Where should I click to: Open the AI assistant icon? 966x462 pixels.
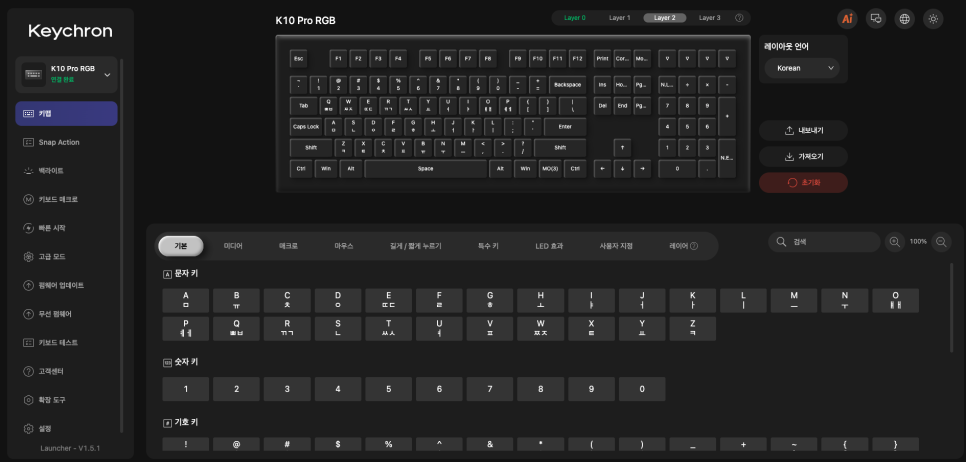pyautogui.click(x=847, y=18)
